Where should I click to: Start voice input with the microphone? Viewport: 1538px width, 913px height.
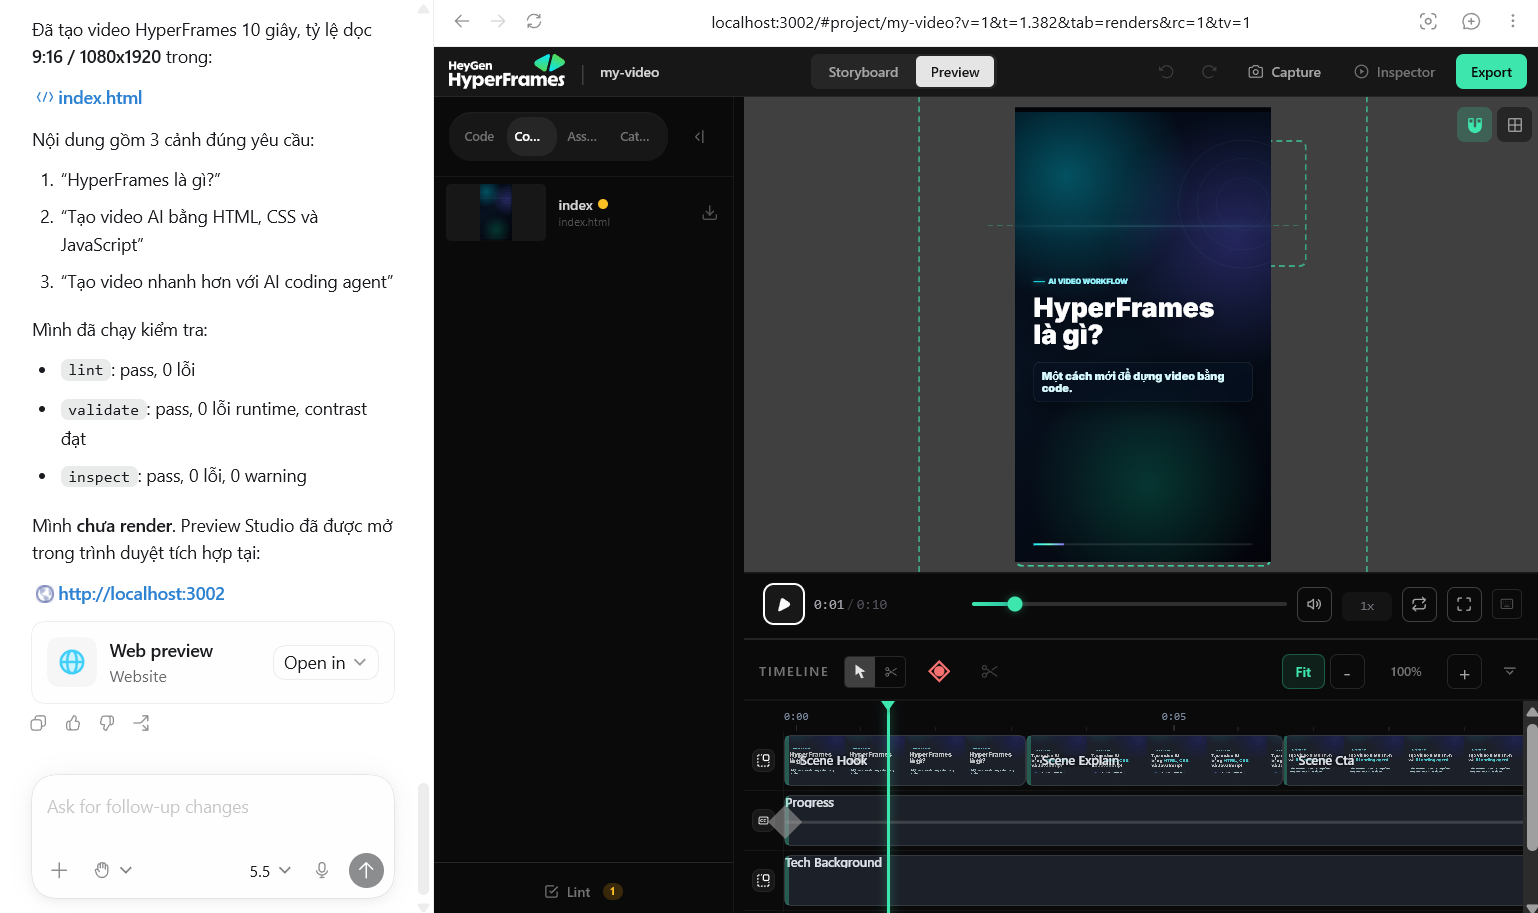[x=322, y=870]
